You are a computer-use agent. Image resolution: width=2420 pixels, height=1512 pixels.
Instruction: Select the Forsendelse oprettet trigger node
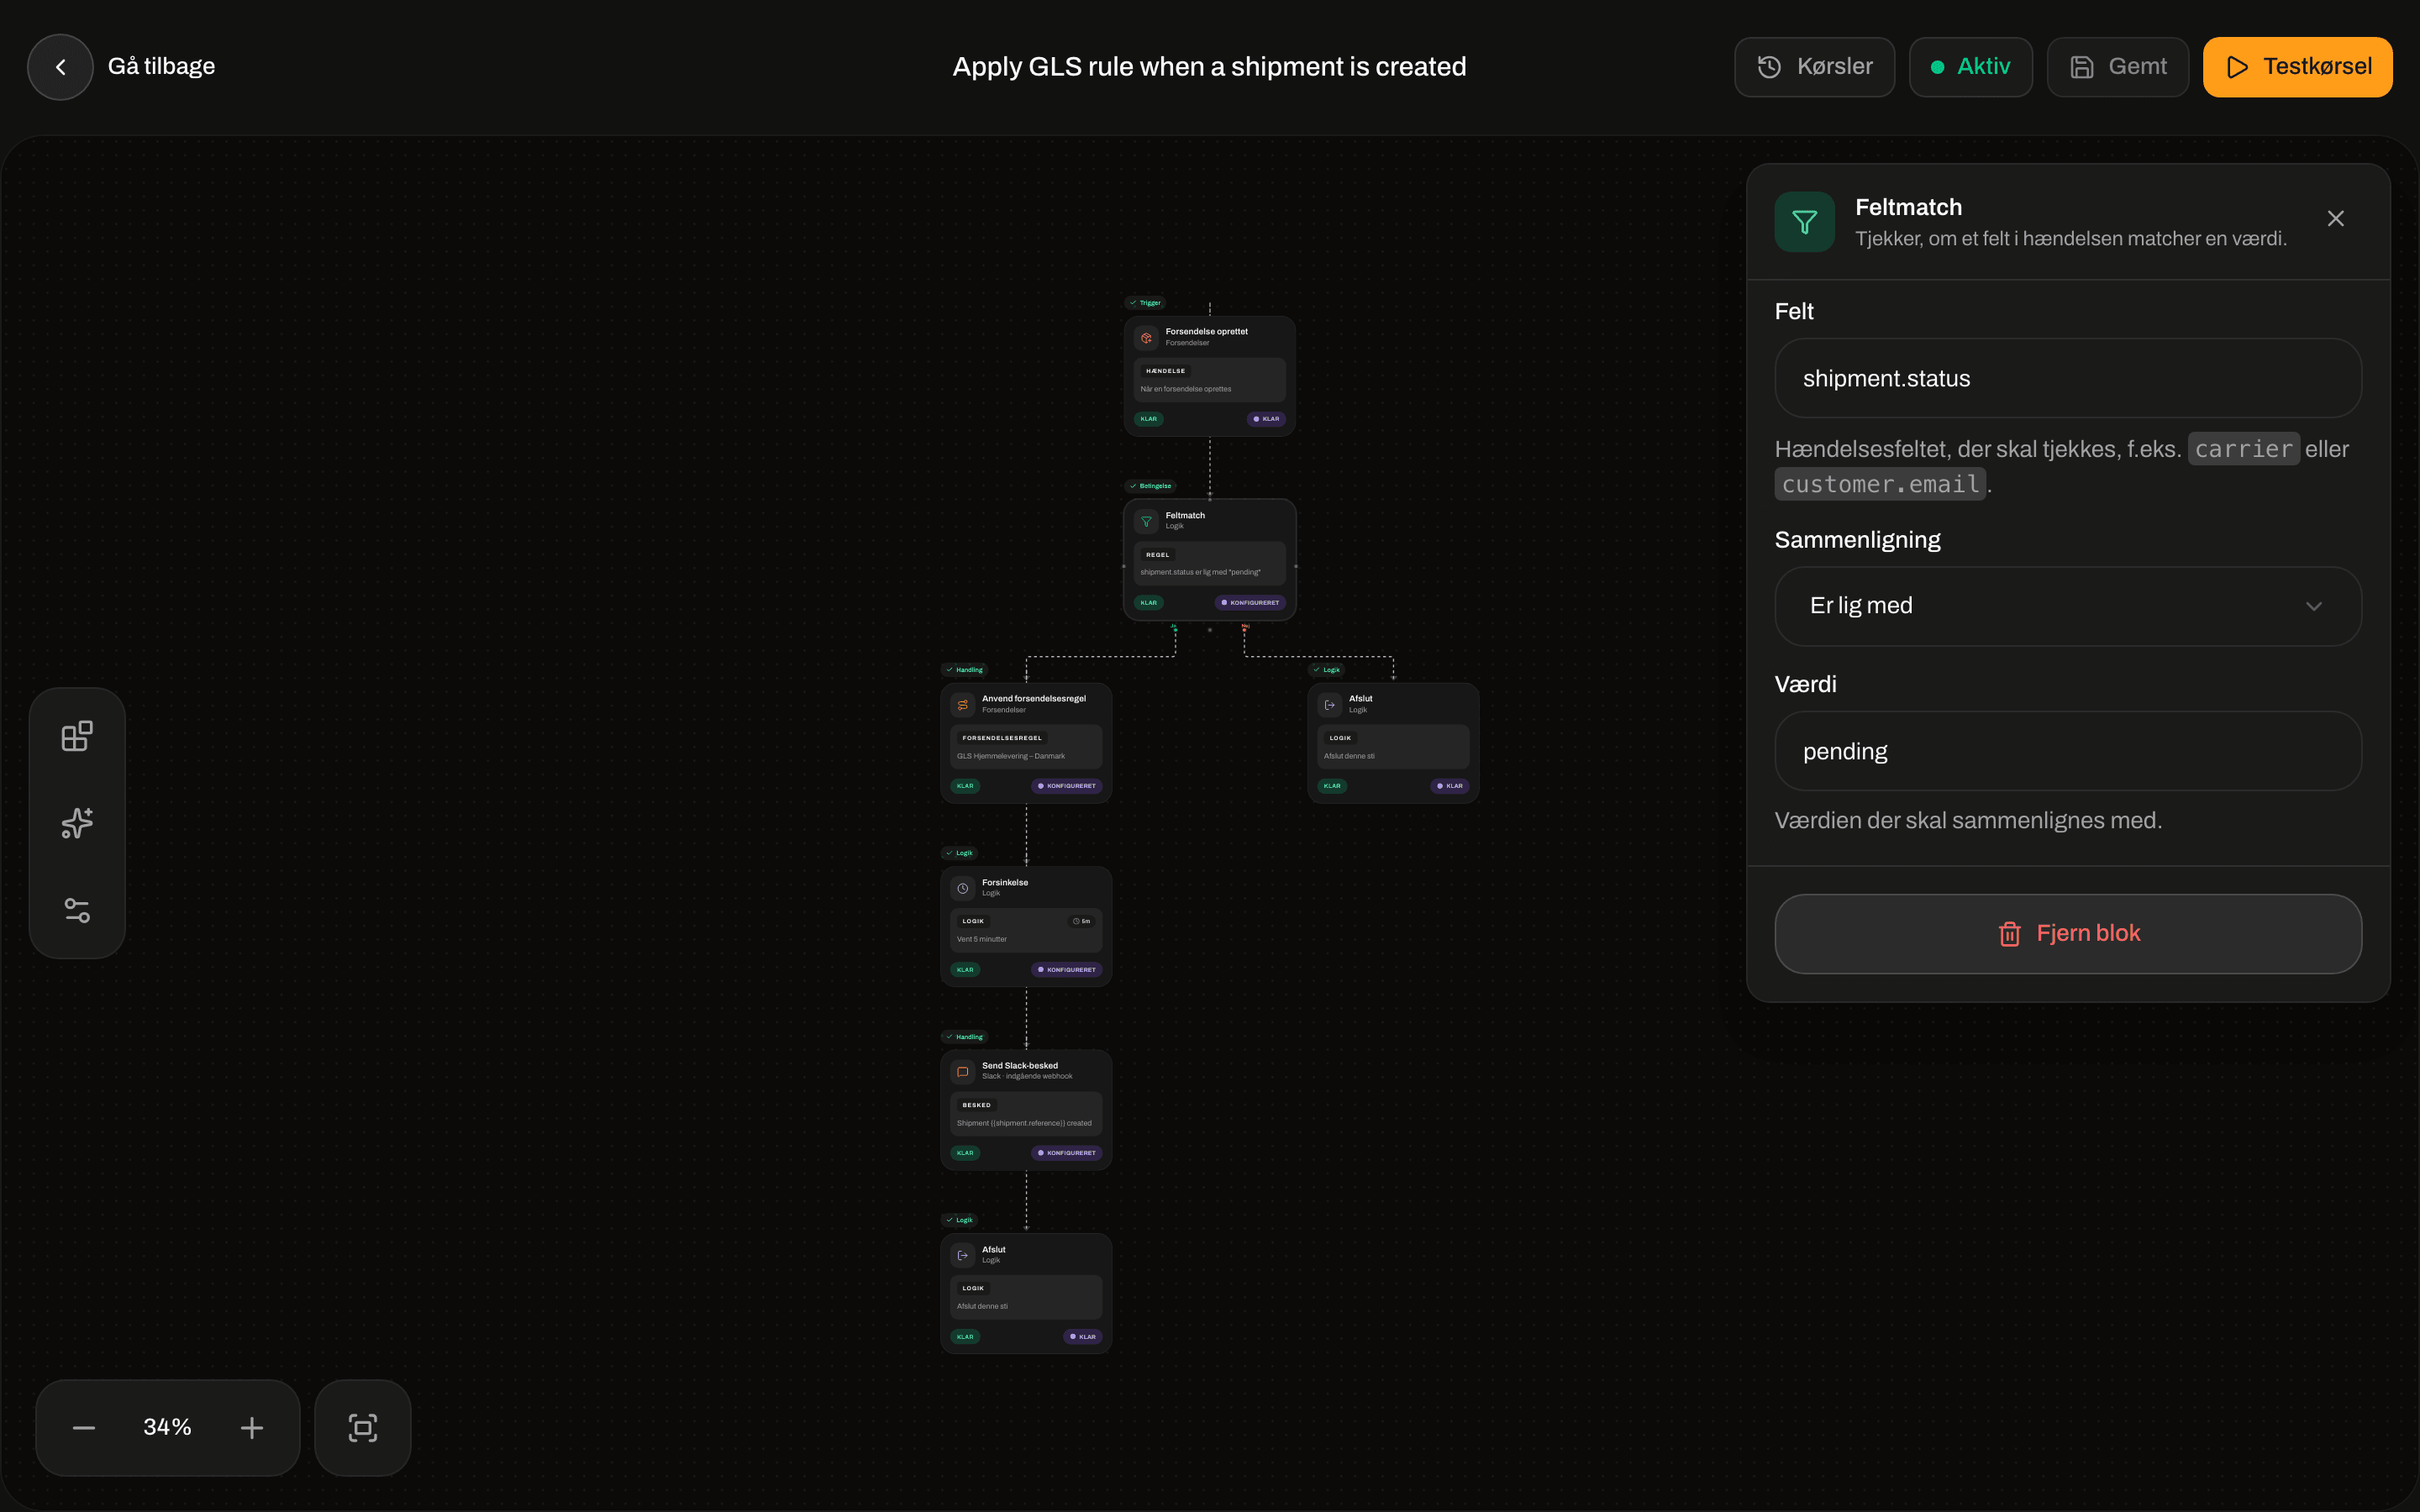pyautogui.click(x=1209, y=376)
